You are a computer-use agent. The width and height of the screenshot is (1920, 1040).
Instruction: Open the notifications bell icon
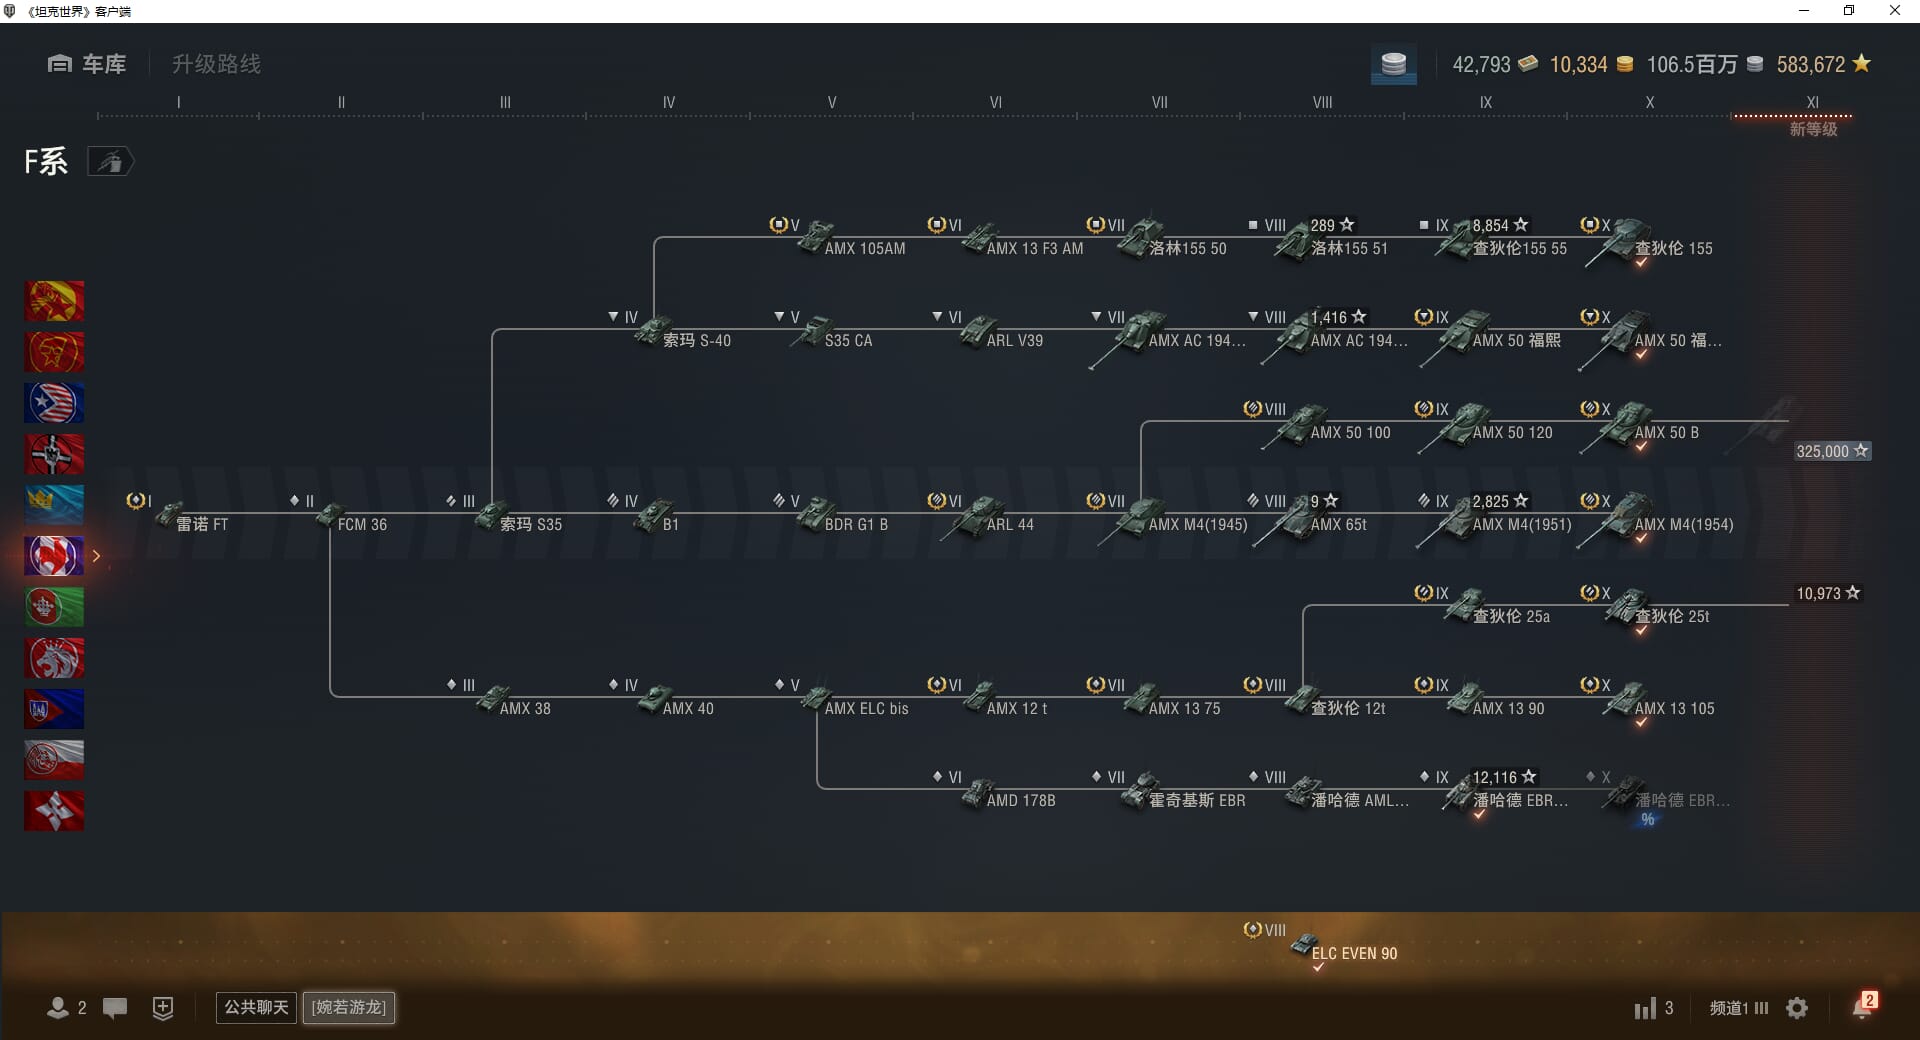(x=1862, y=1007)
